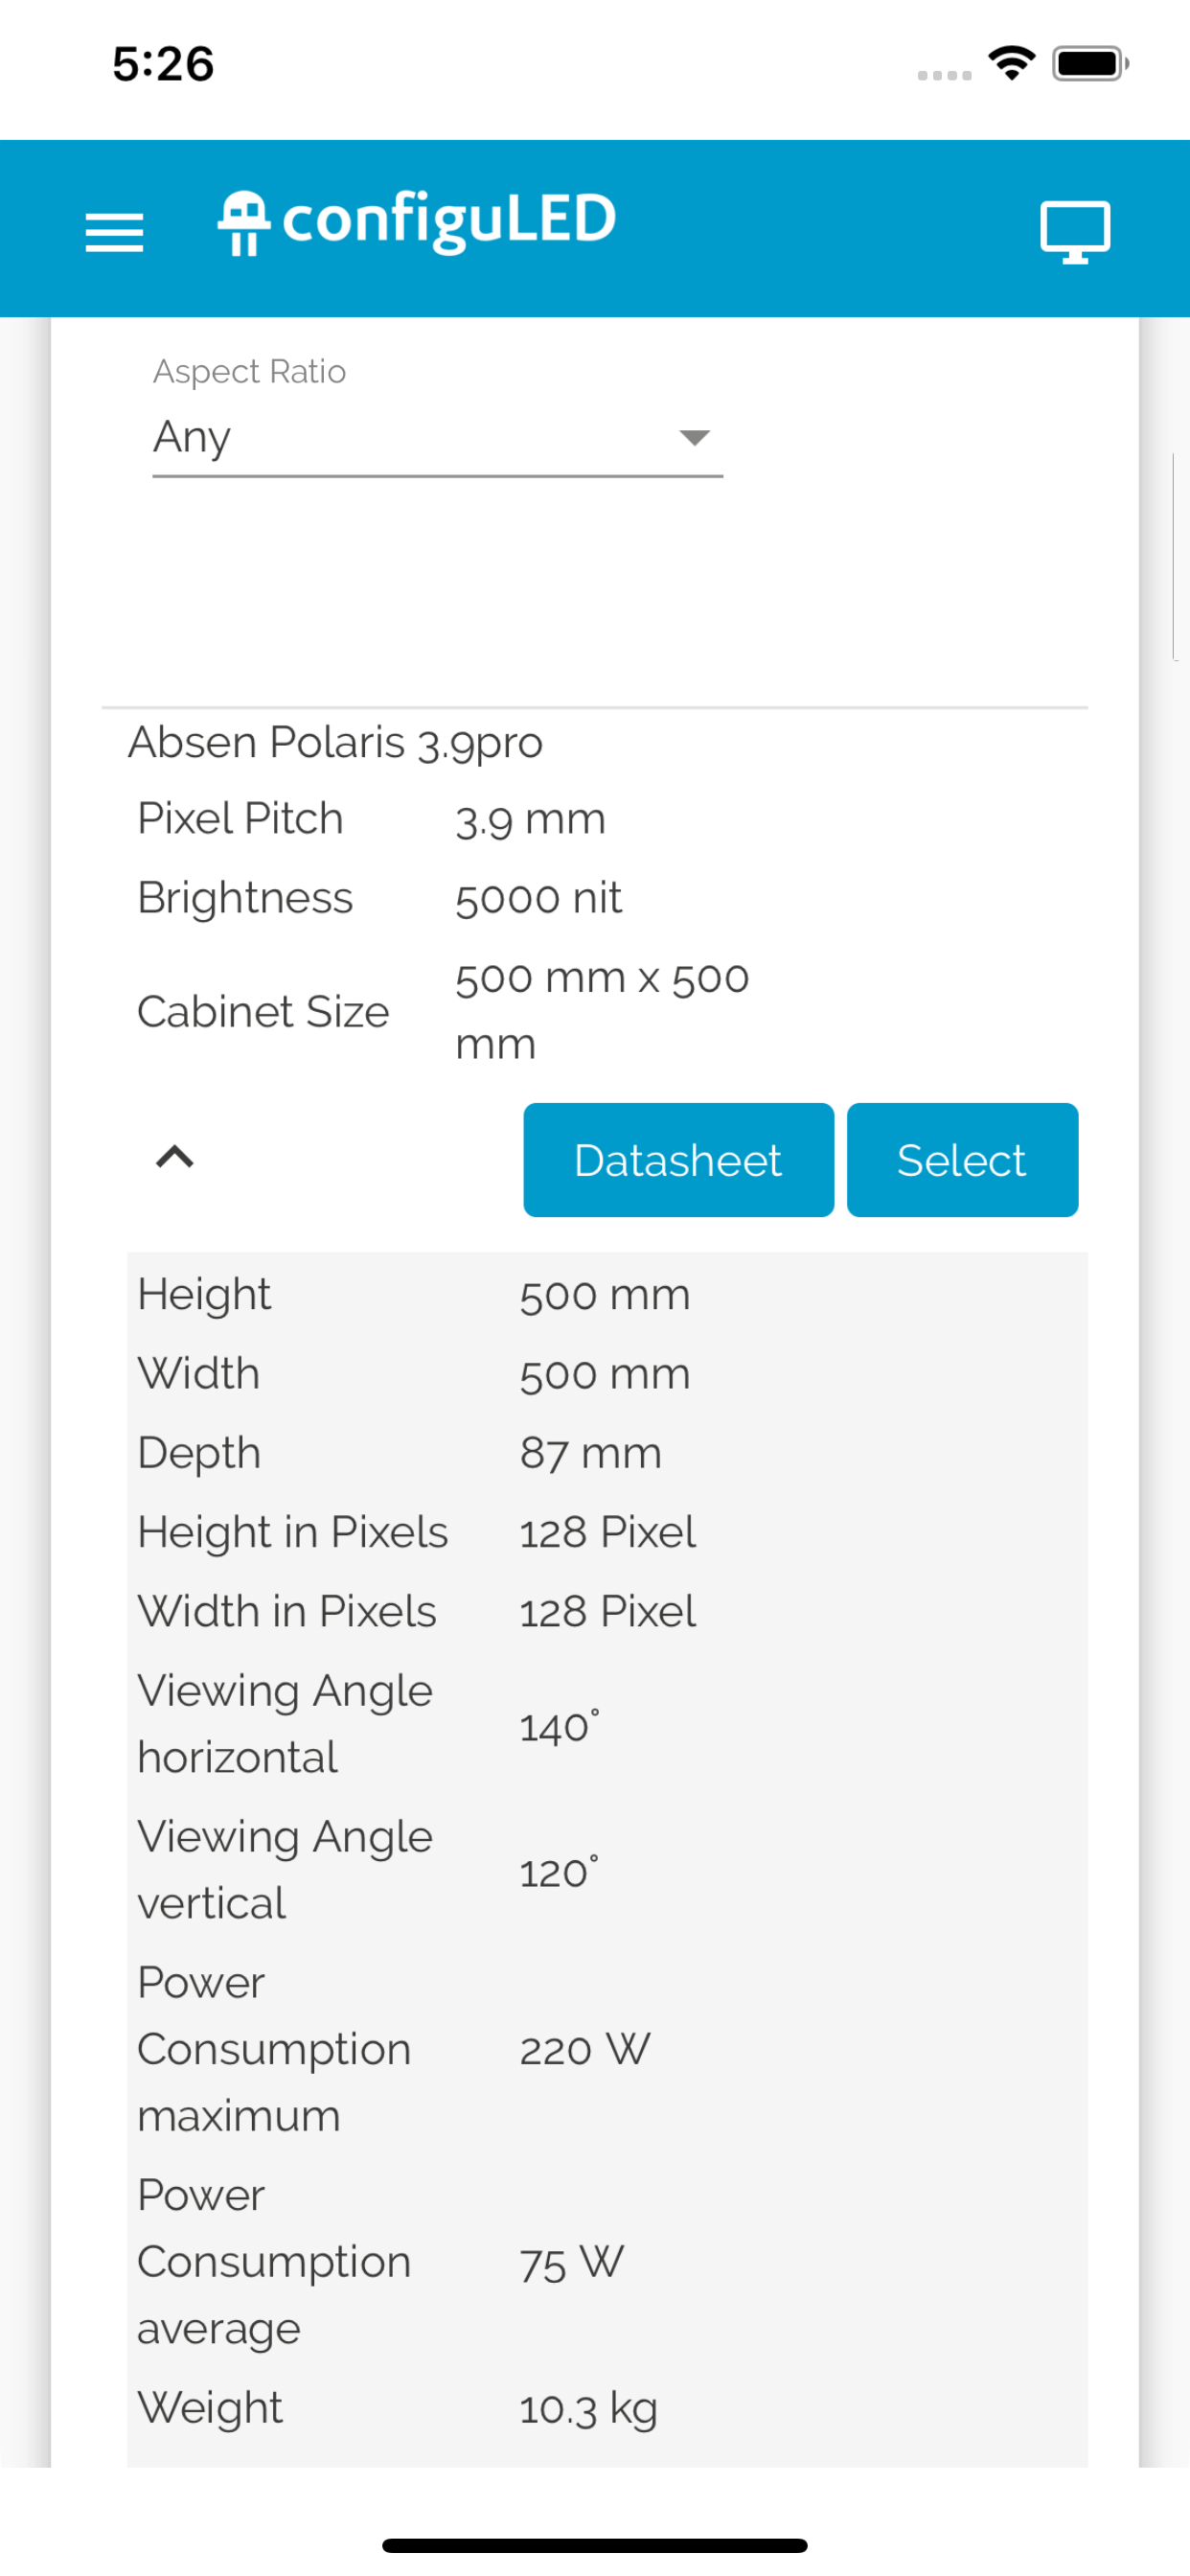Screen dimensions: 1190x2576
Task: Select the Absen Polaris 3.9pro panel
Action: tap(962, 1160)
